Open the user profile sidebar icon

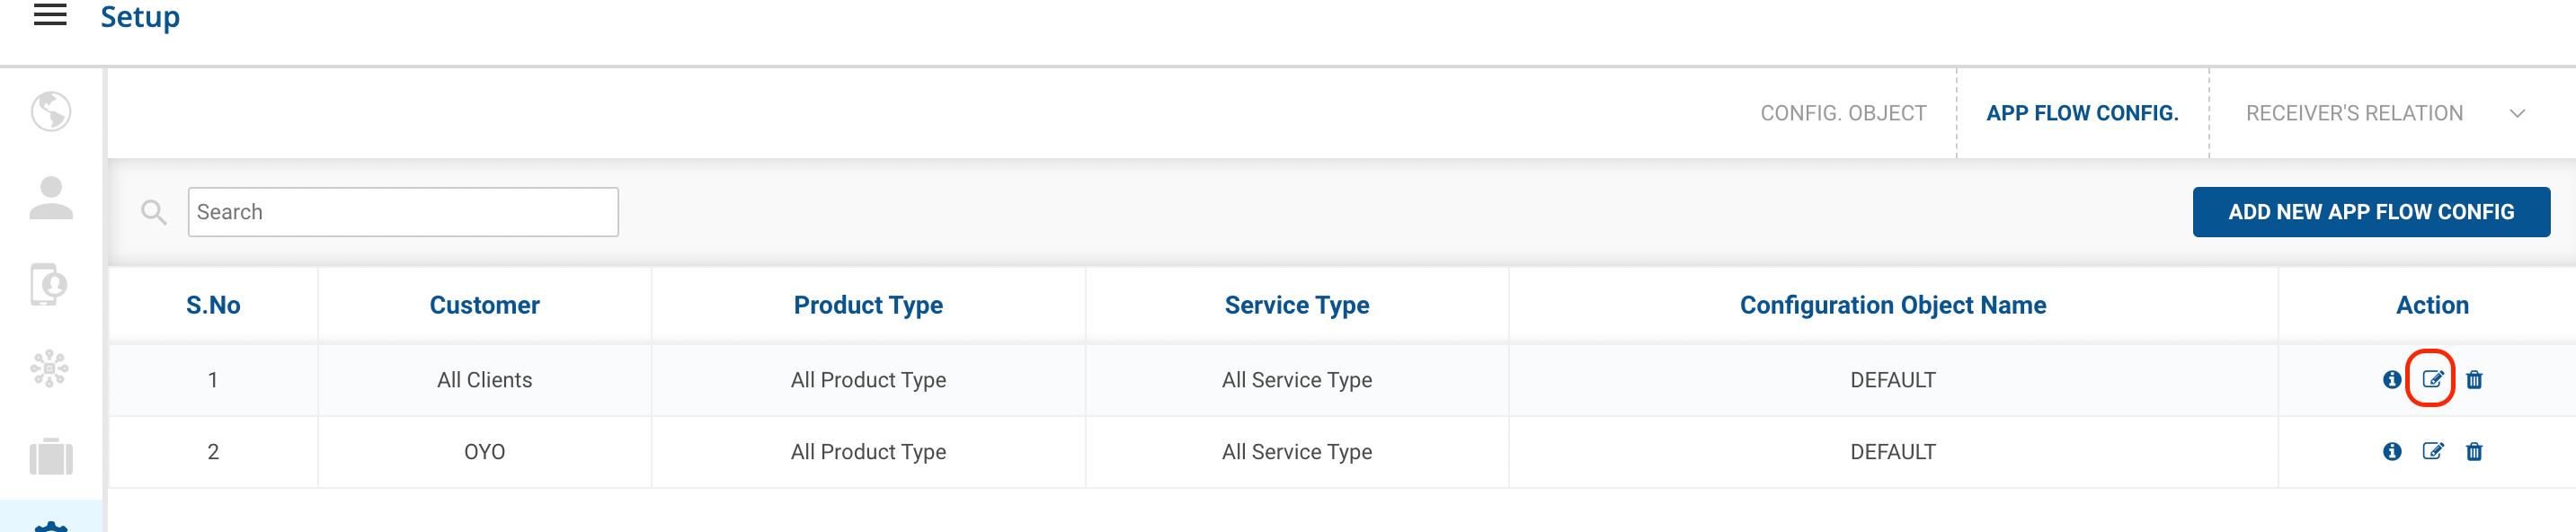click(51, 198)
